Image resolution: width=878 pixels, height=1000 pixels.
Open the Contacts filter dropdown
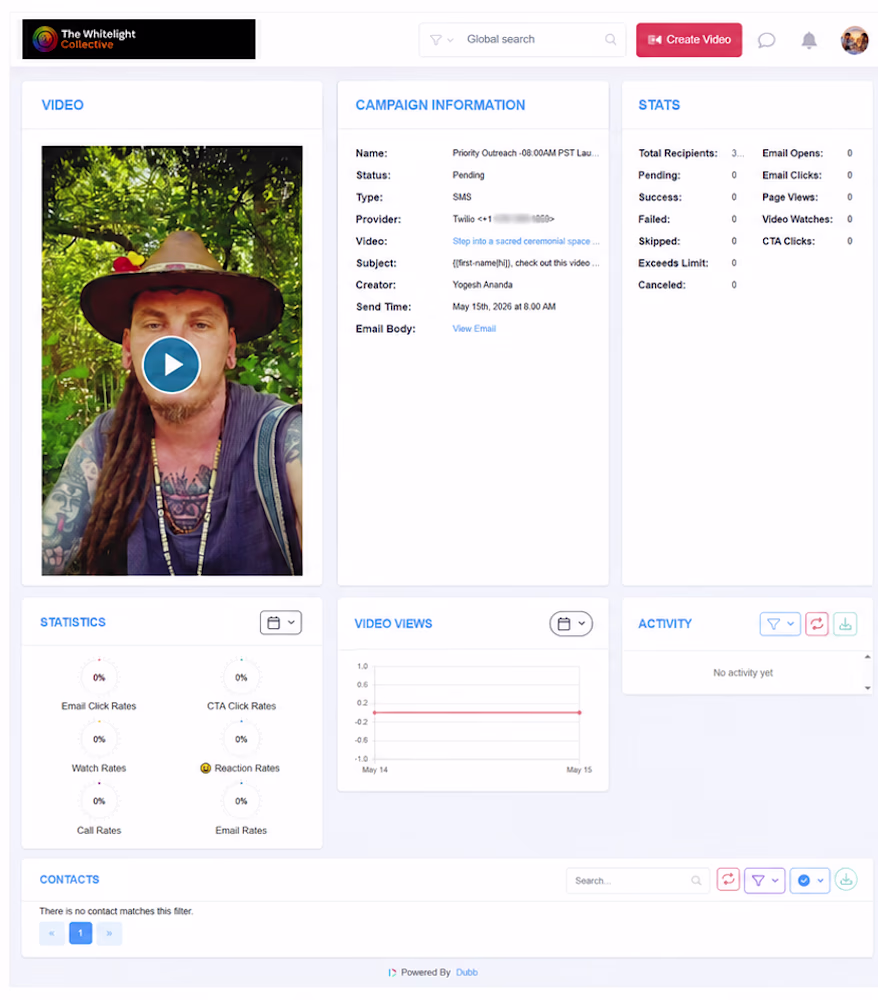765,881
